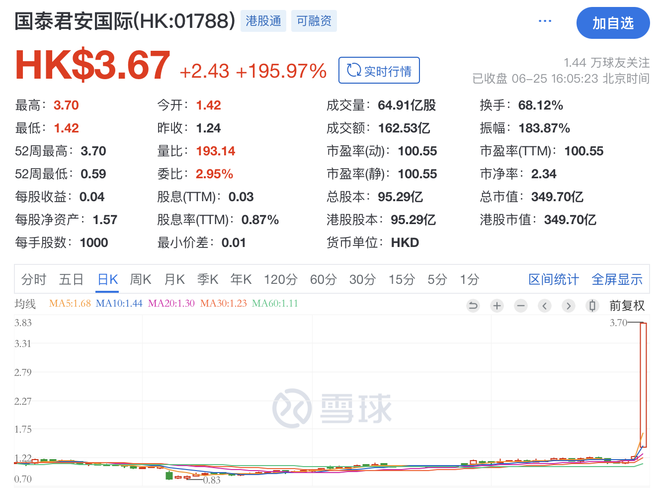Image resolution: width=660 pixels, height=488 pixels.
Task: Click the 港股通 tag next to stock name
Action: point(264,21)
